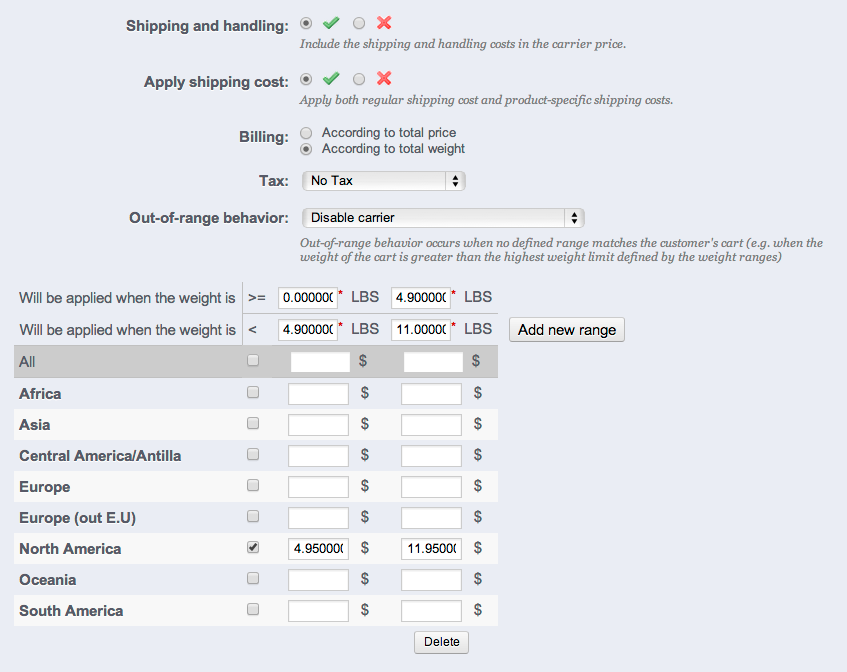
Task: Disable Apply shipping cost via no radio
Action: pos(360,79)
